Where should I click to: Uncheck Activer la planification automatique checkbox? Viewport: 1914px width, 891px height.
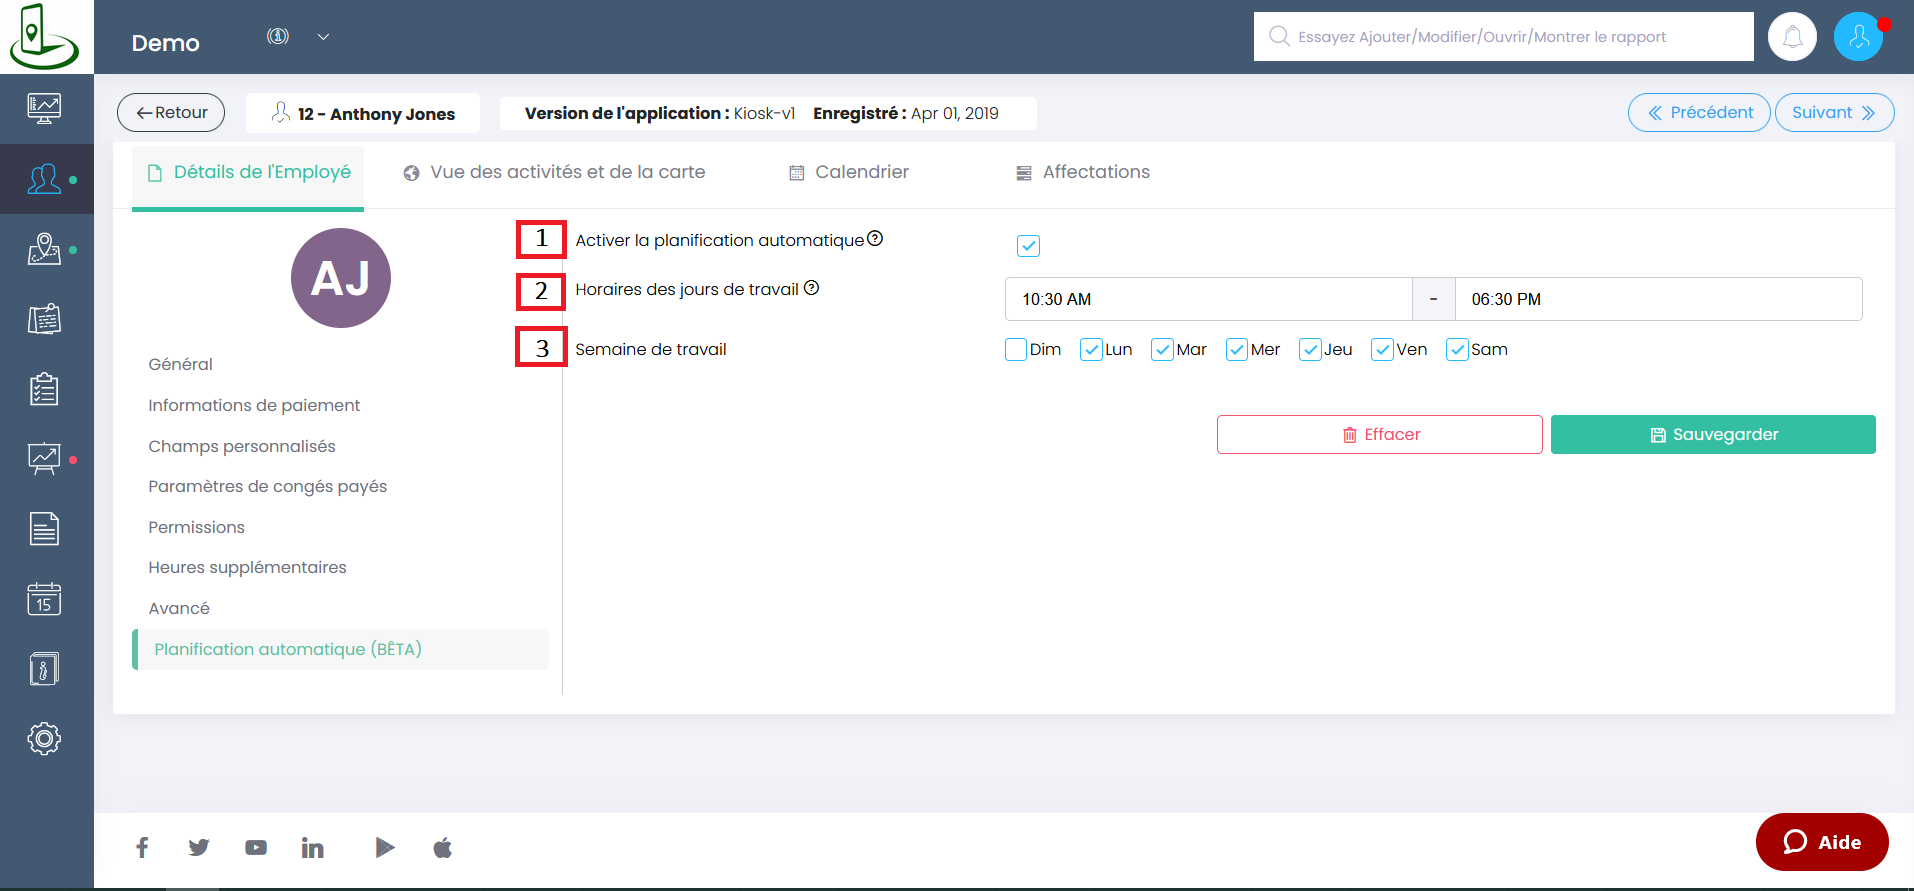1028,246
